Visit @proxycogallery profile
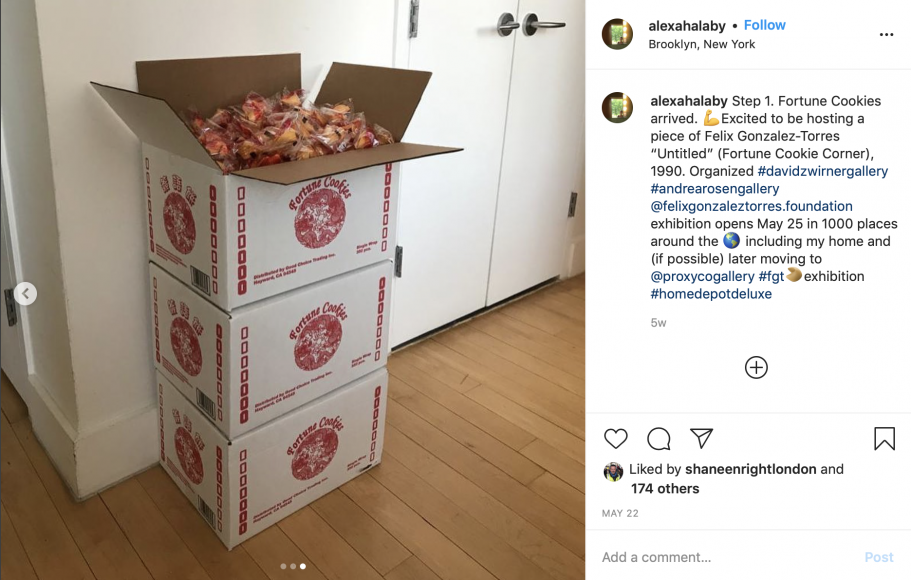The image size is (911, 580). click(x=702, y=276)
